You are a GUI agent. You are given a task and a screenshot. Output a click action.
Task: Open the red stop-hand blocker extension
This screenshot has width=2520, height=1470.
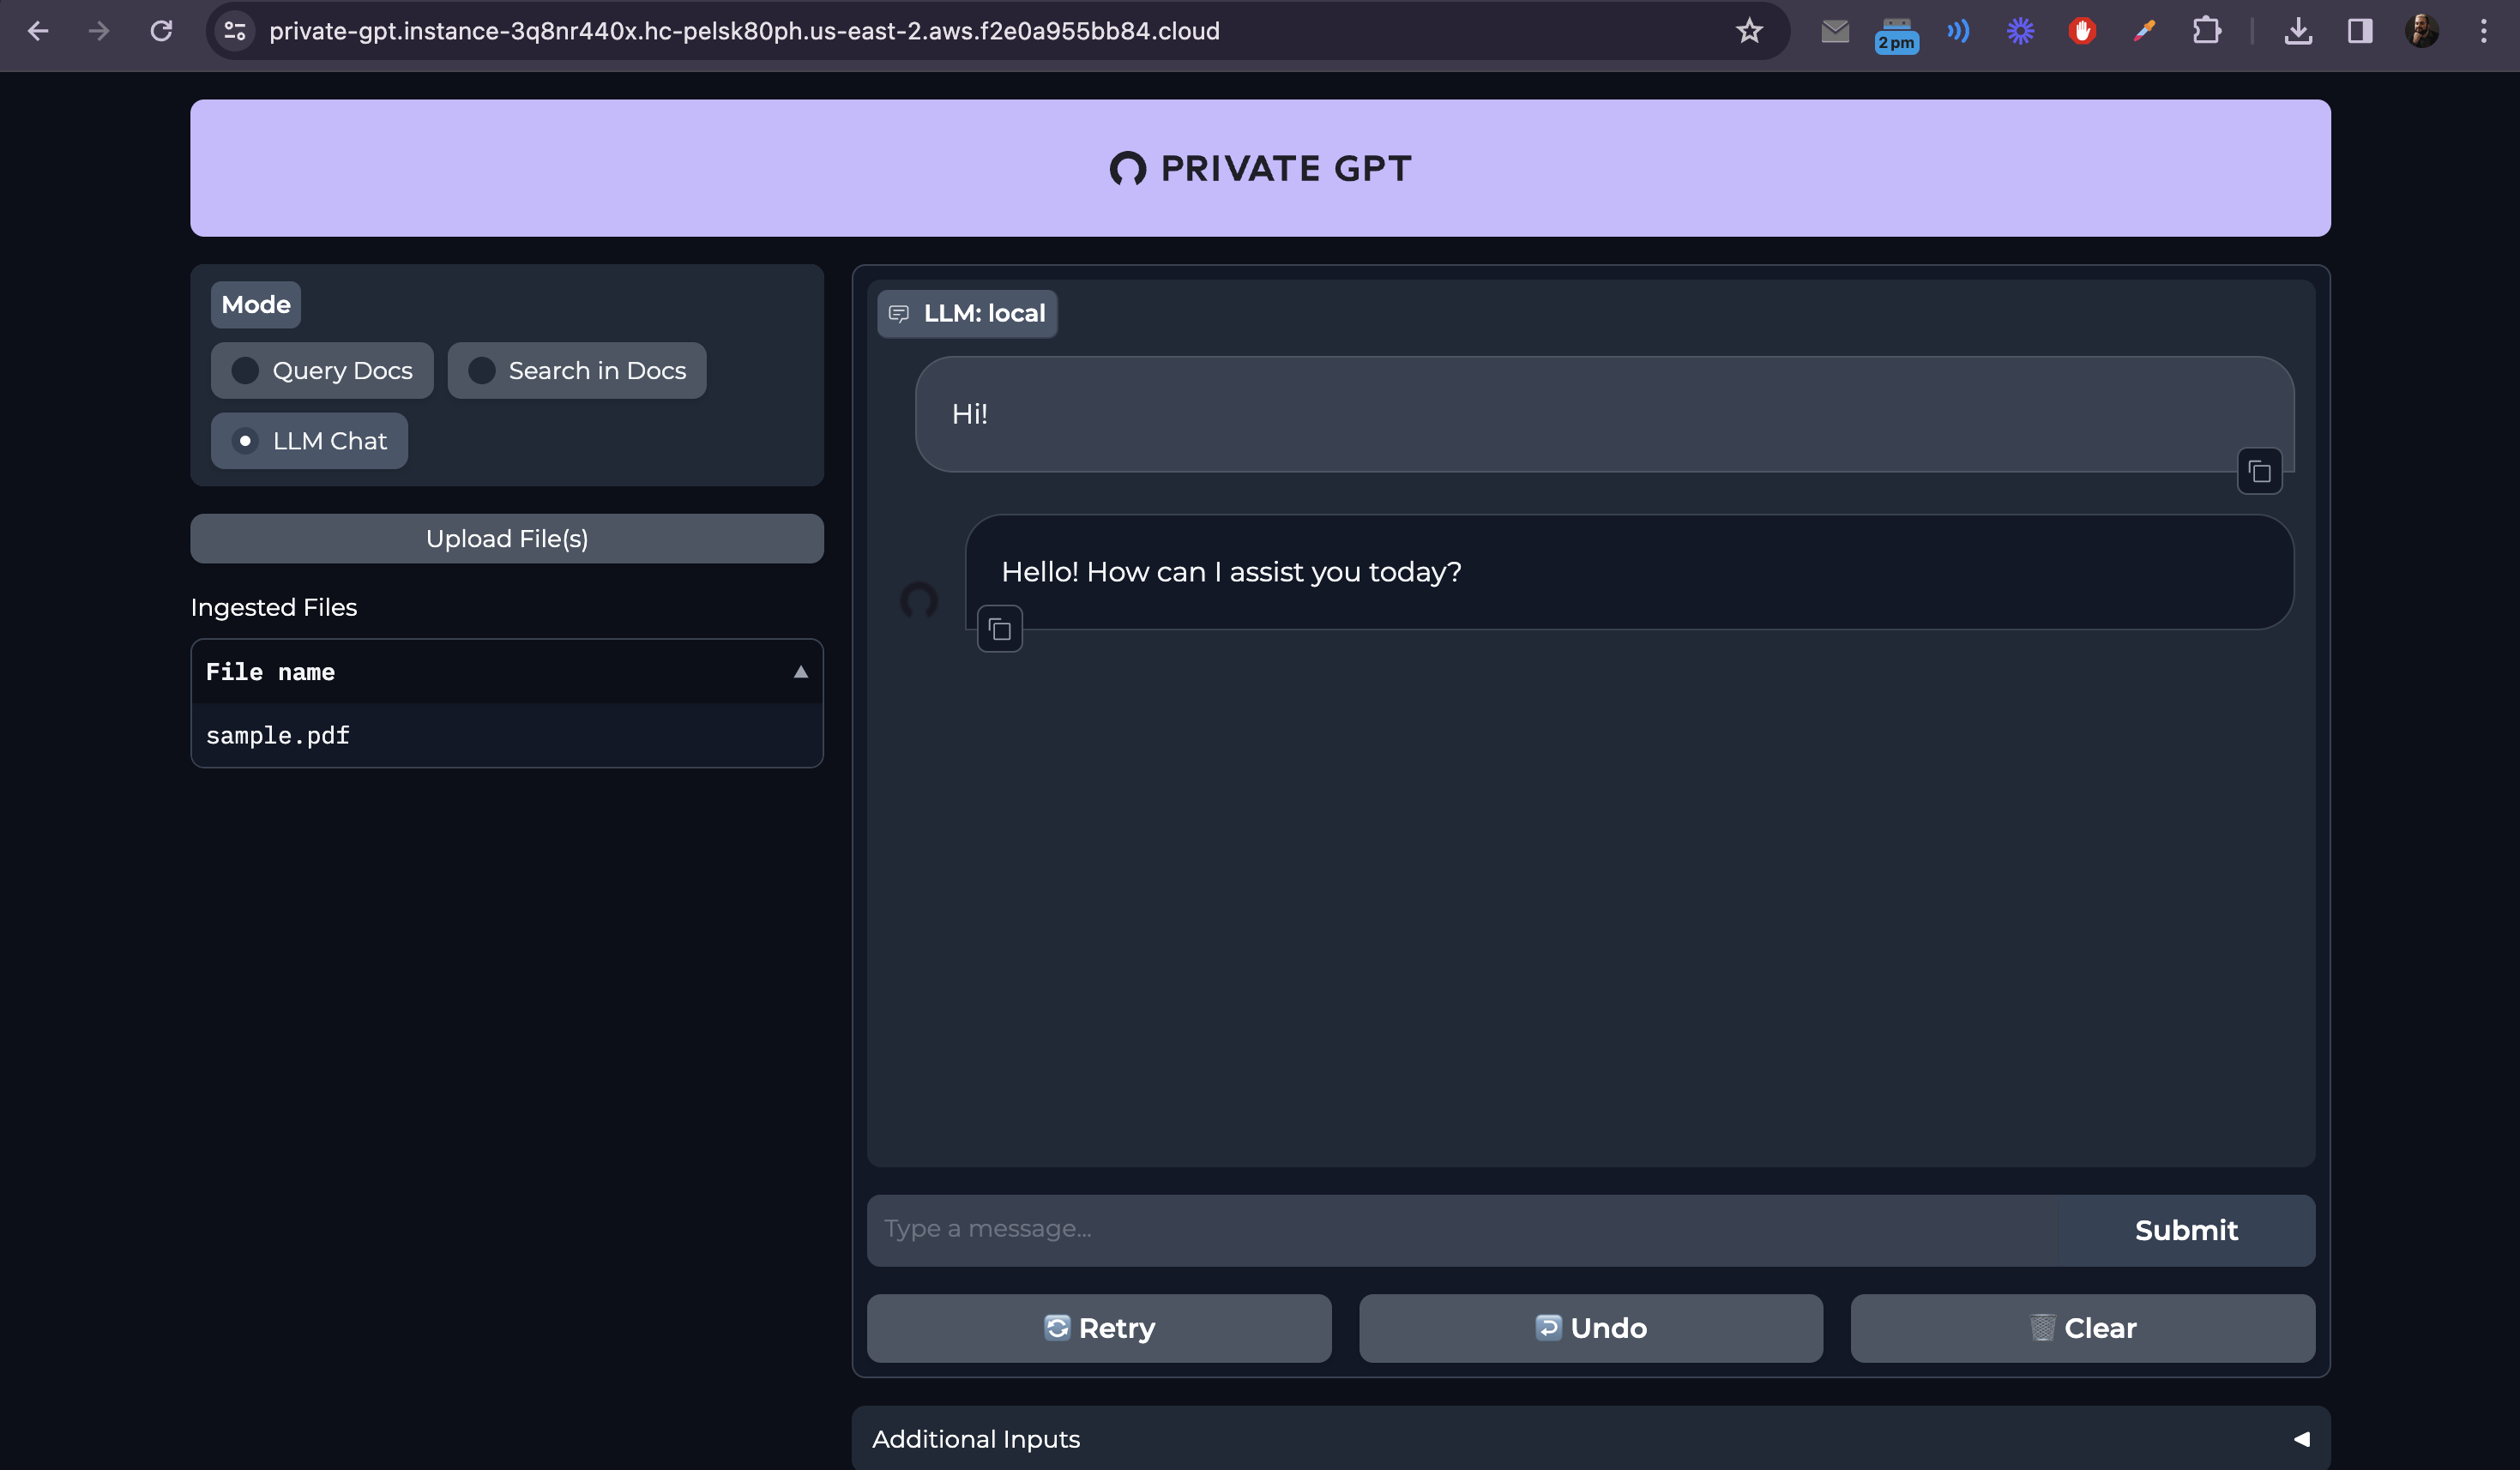coord(2082,31)
